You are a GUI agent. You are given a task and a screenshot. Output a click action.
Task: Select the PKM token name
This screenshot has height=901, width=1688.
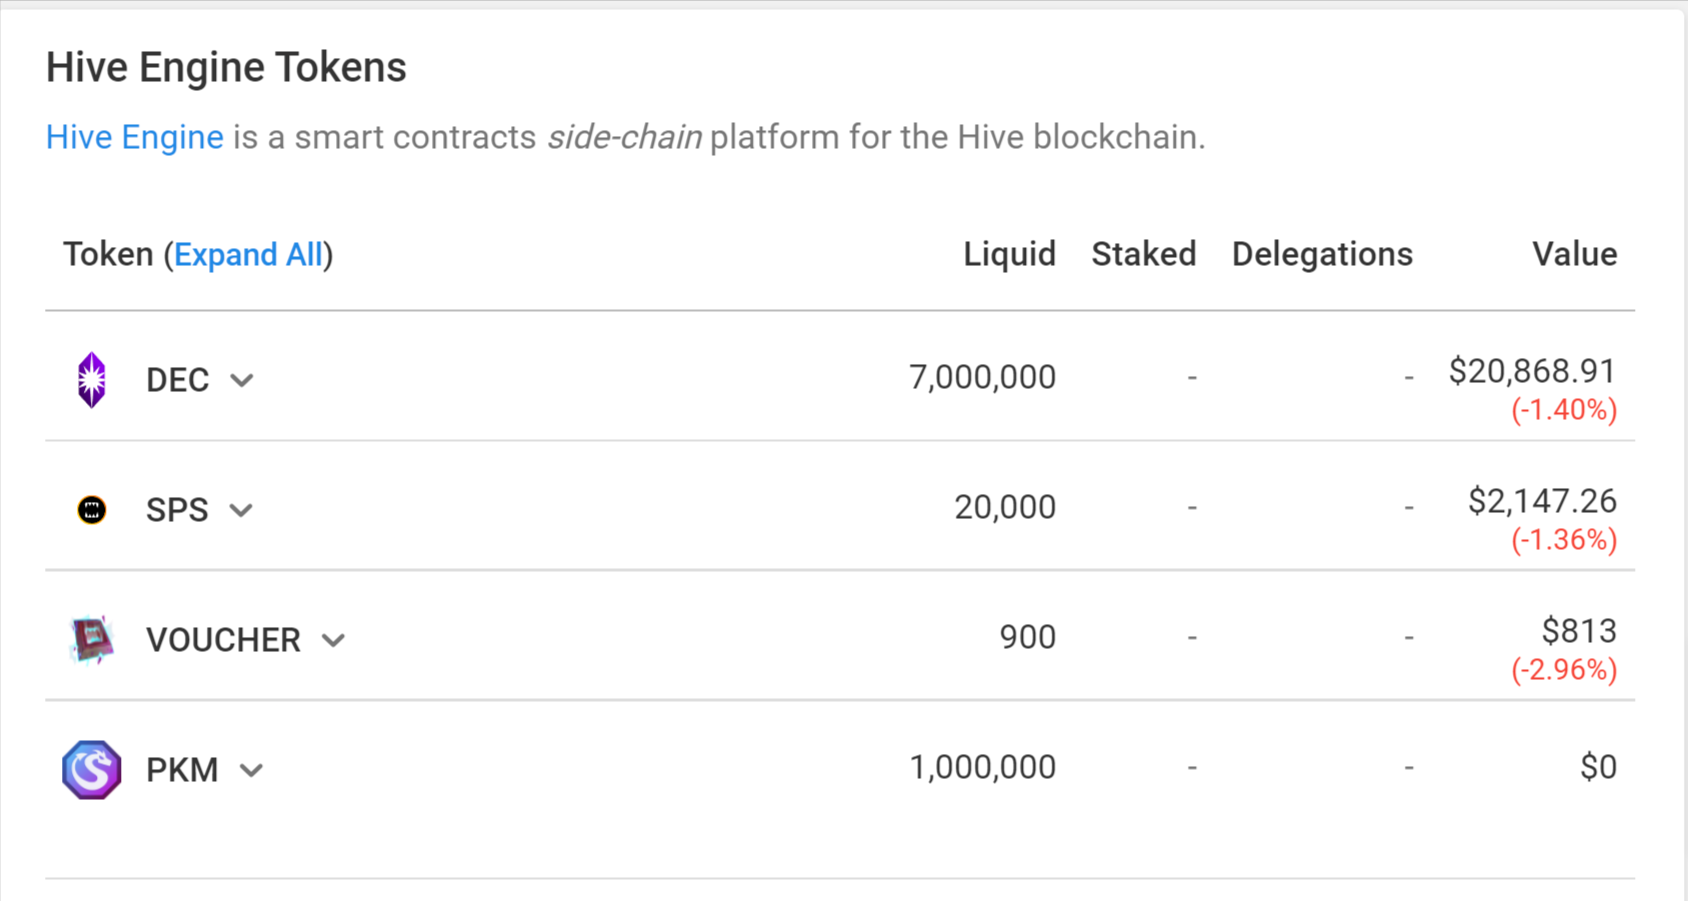(x=182, y=770)
